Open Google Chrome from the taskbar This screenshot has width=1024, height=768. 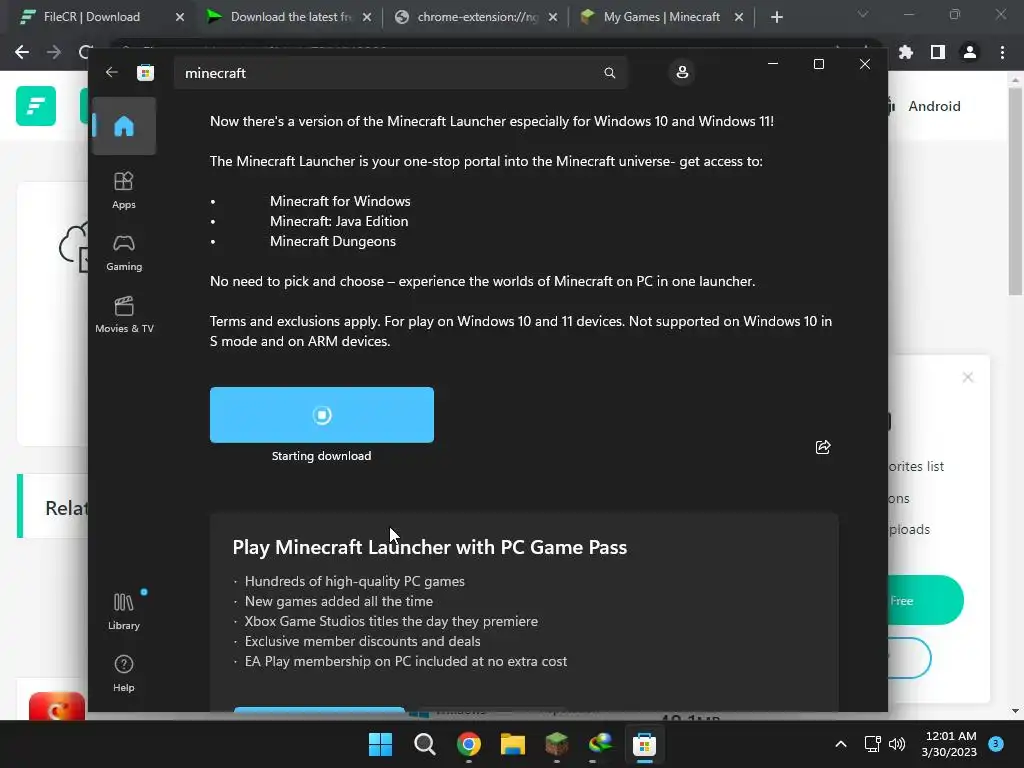[469, 744]
